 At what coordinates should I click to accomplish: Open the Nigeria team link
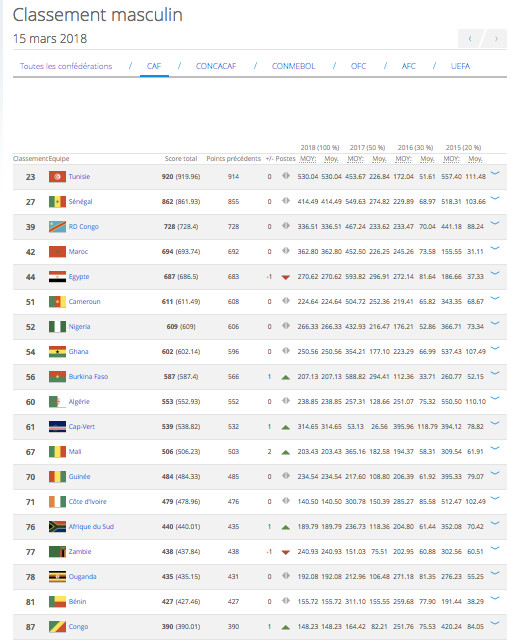coord(79,326)
